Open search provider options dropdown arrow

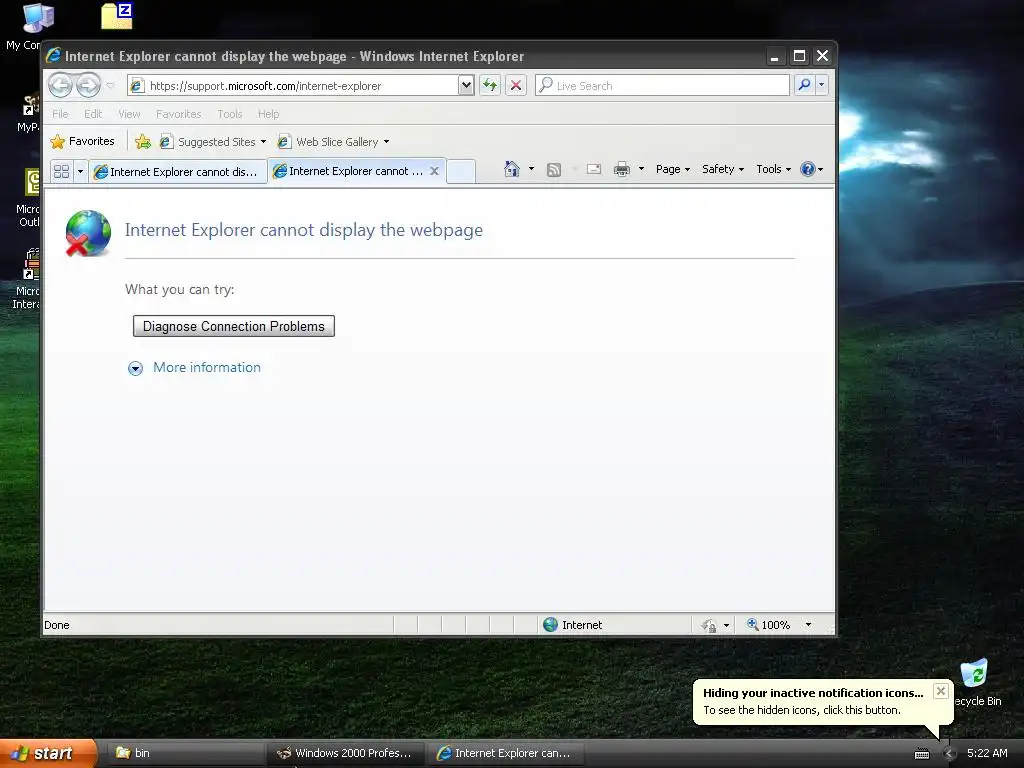(822, 85)
